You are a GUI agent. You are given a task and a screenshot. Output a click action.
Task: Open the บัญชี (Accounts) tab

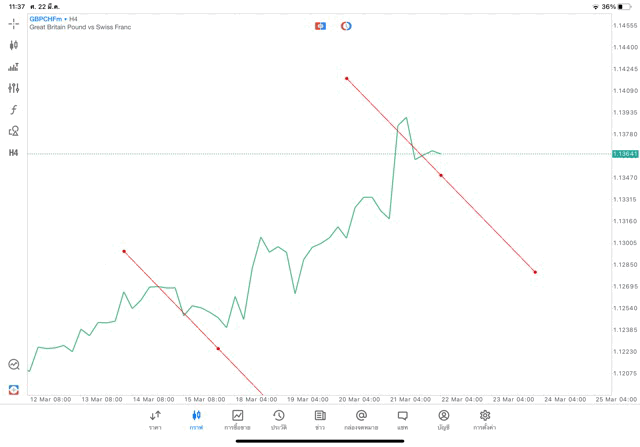click(443, 419)
